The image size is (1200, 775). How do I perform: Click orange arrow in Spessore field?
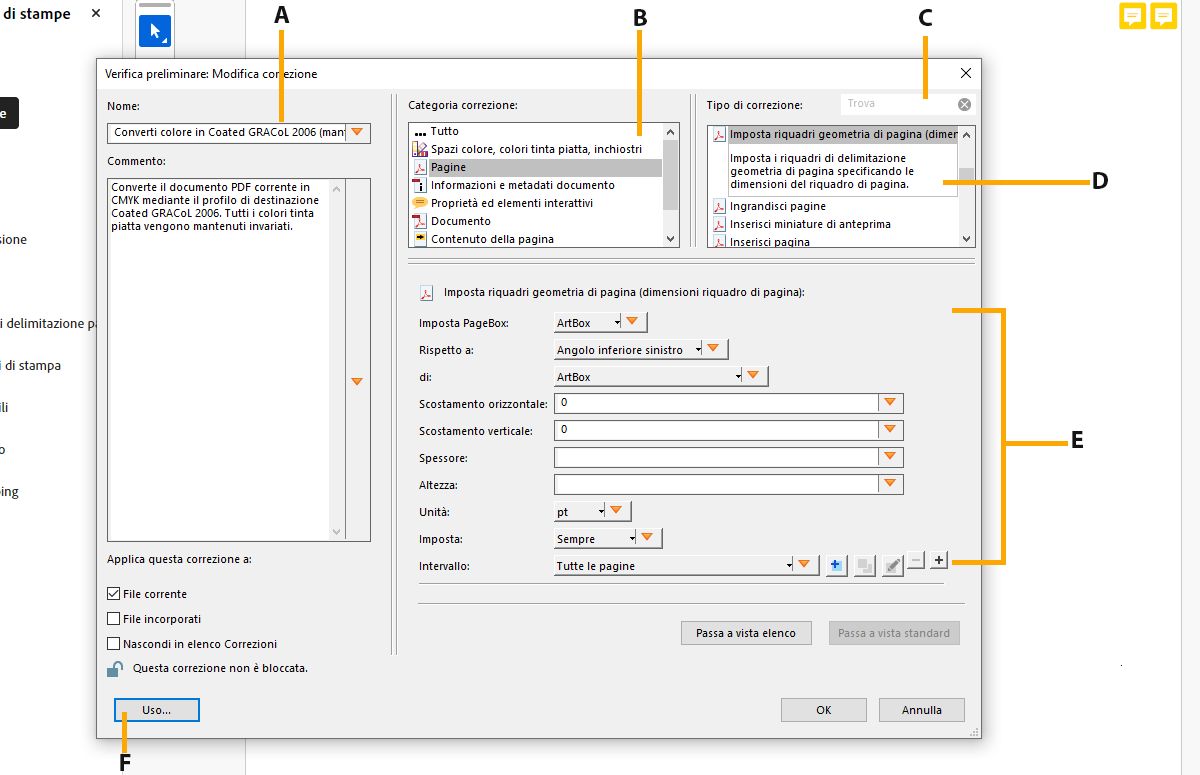[x=890, y=457]
